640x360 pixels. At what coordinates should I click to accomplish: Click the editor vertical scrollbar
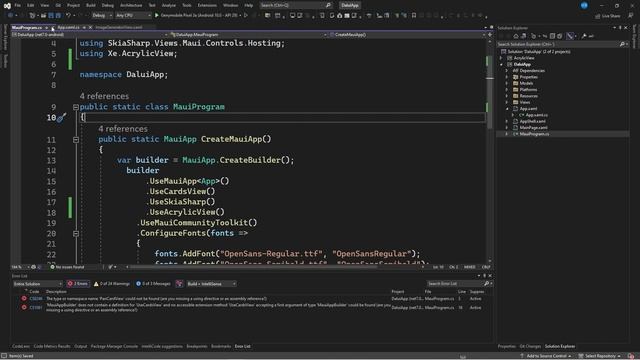[x=489, y=151]
